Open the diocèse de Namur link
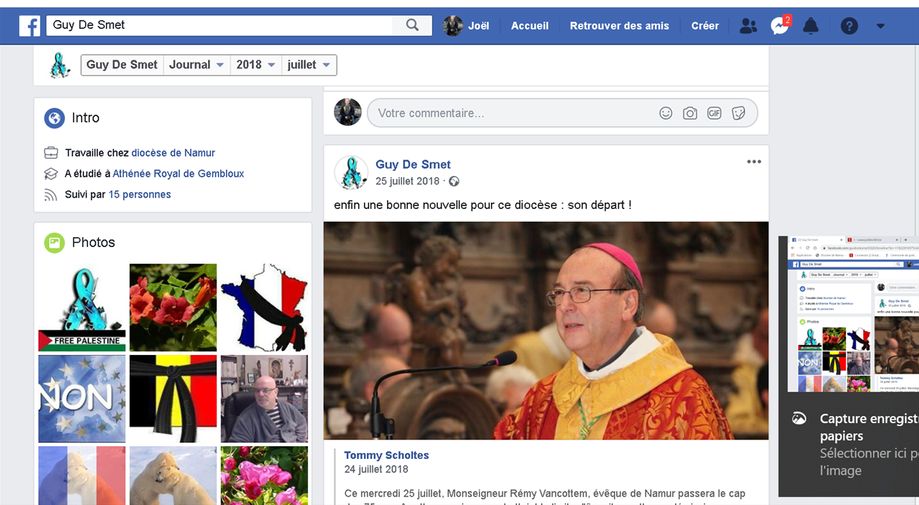919x505 pixels. coord(173,153)
